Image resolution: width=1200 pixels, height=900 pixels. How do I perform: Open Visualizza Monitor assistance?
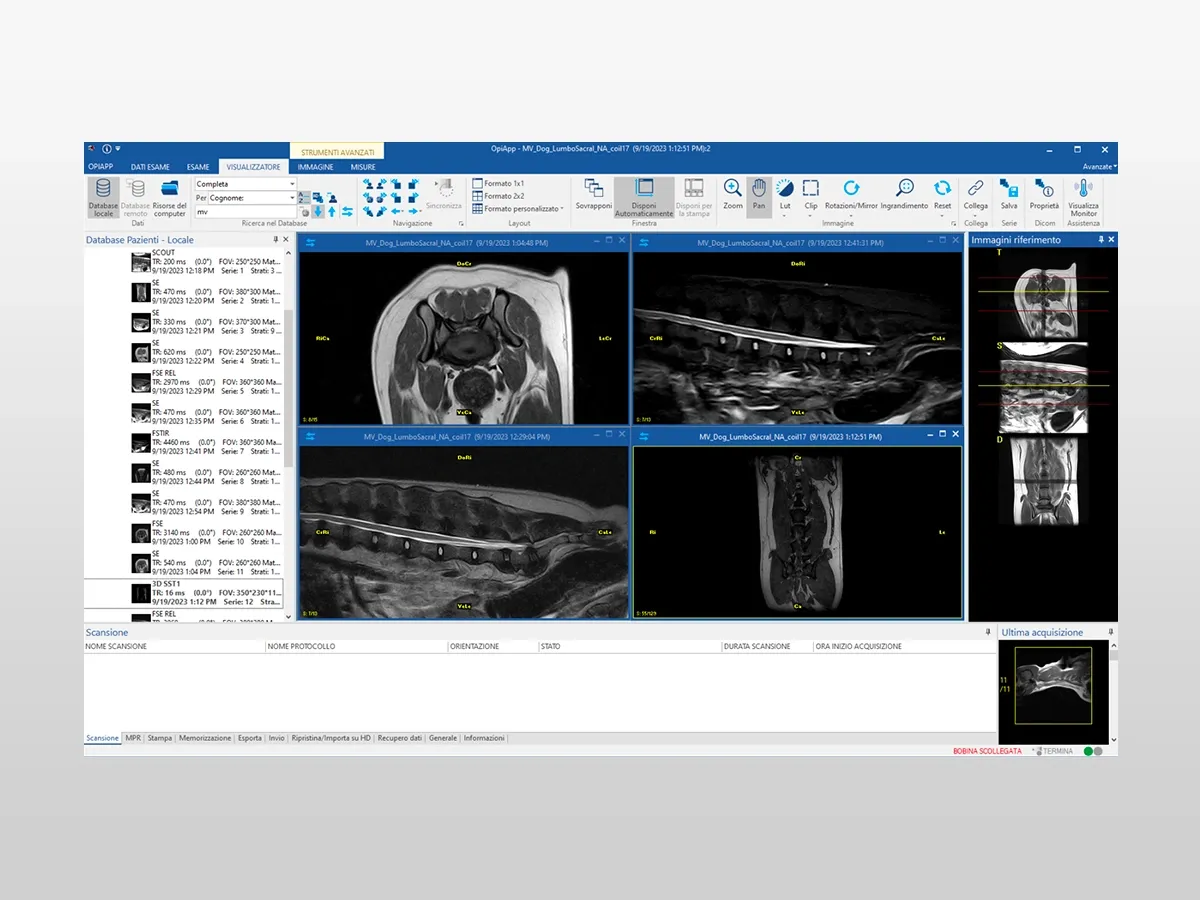1083,197
